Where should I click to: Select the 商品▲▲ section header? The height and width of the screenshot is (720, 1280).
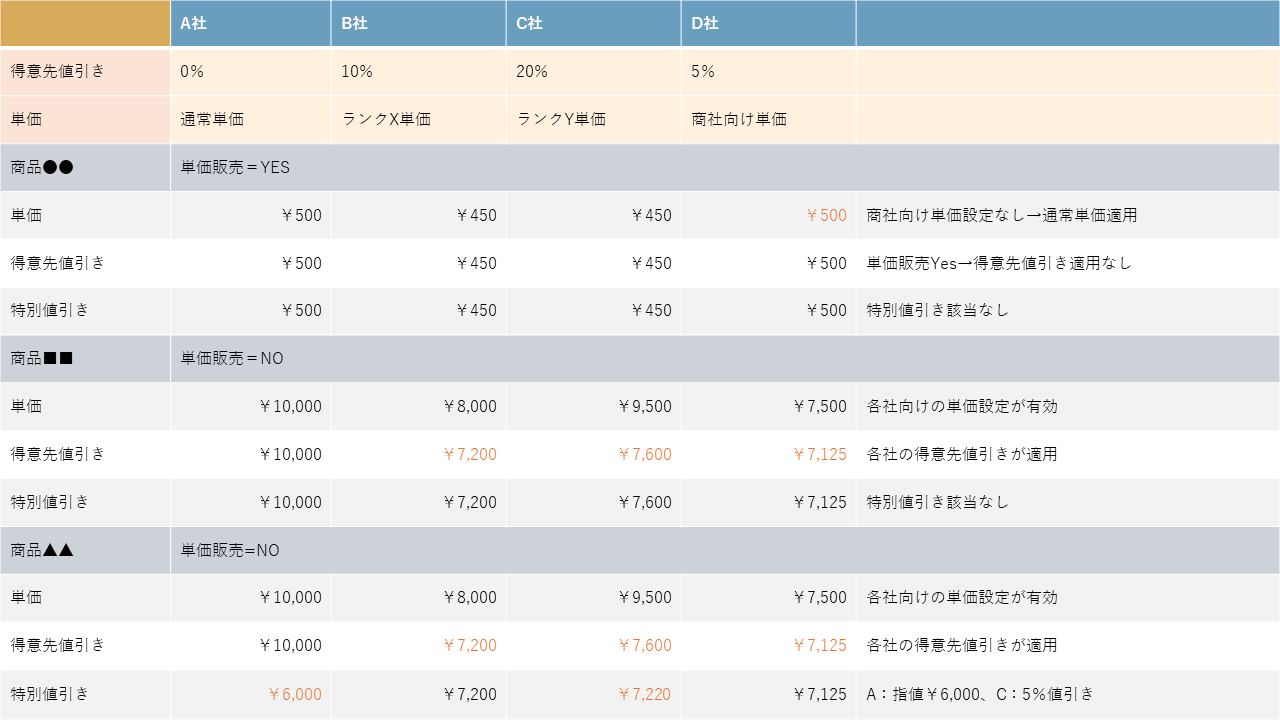pos(85,550)
